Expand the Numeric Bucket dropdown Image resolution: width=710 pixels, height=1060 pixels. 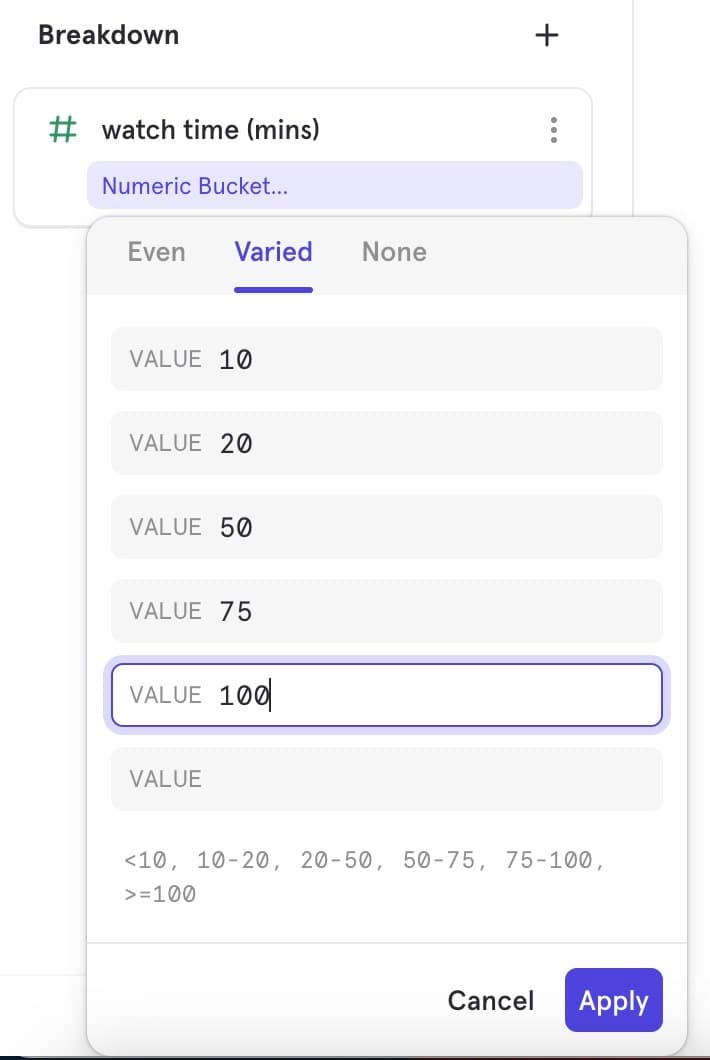pyautogui.click(x=334, y=186)
